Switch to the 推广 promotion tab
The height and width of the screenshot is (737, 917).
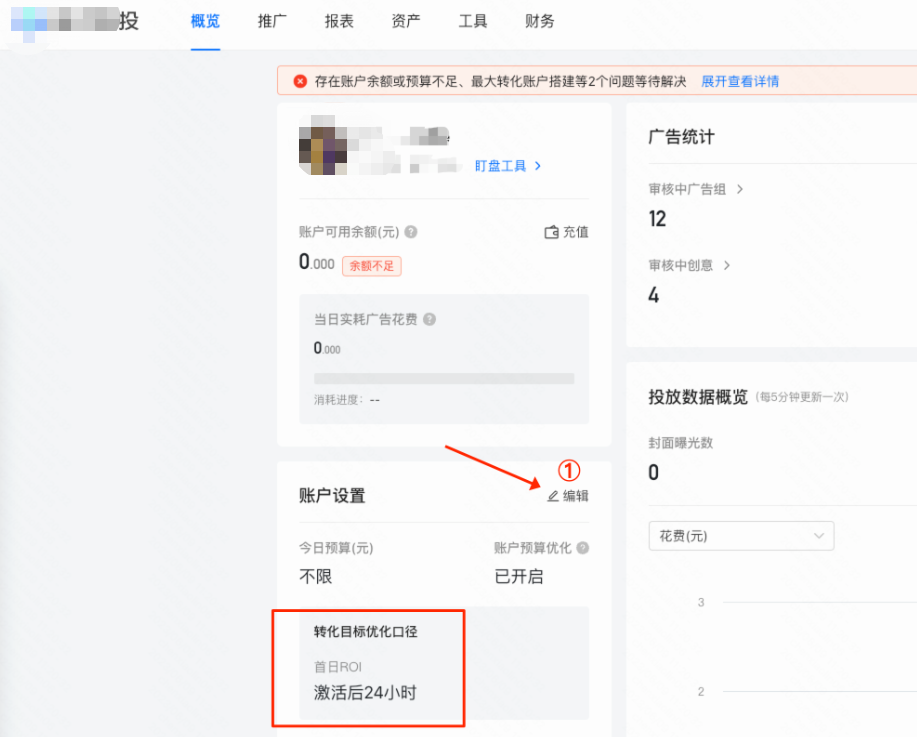[x=272, y=20]
